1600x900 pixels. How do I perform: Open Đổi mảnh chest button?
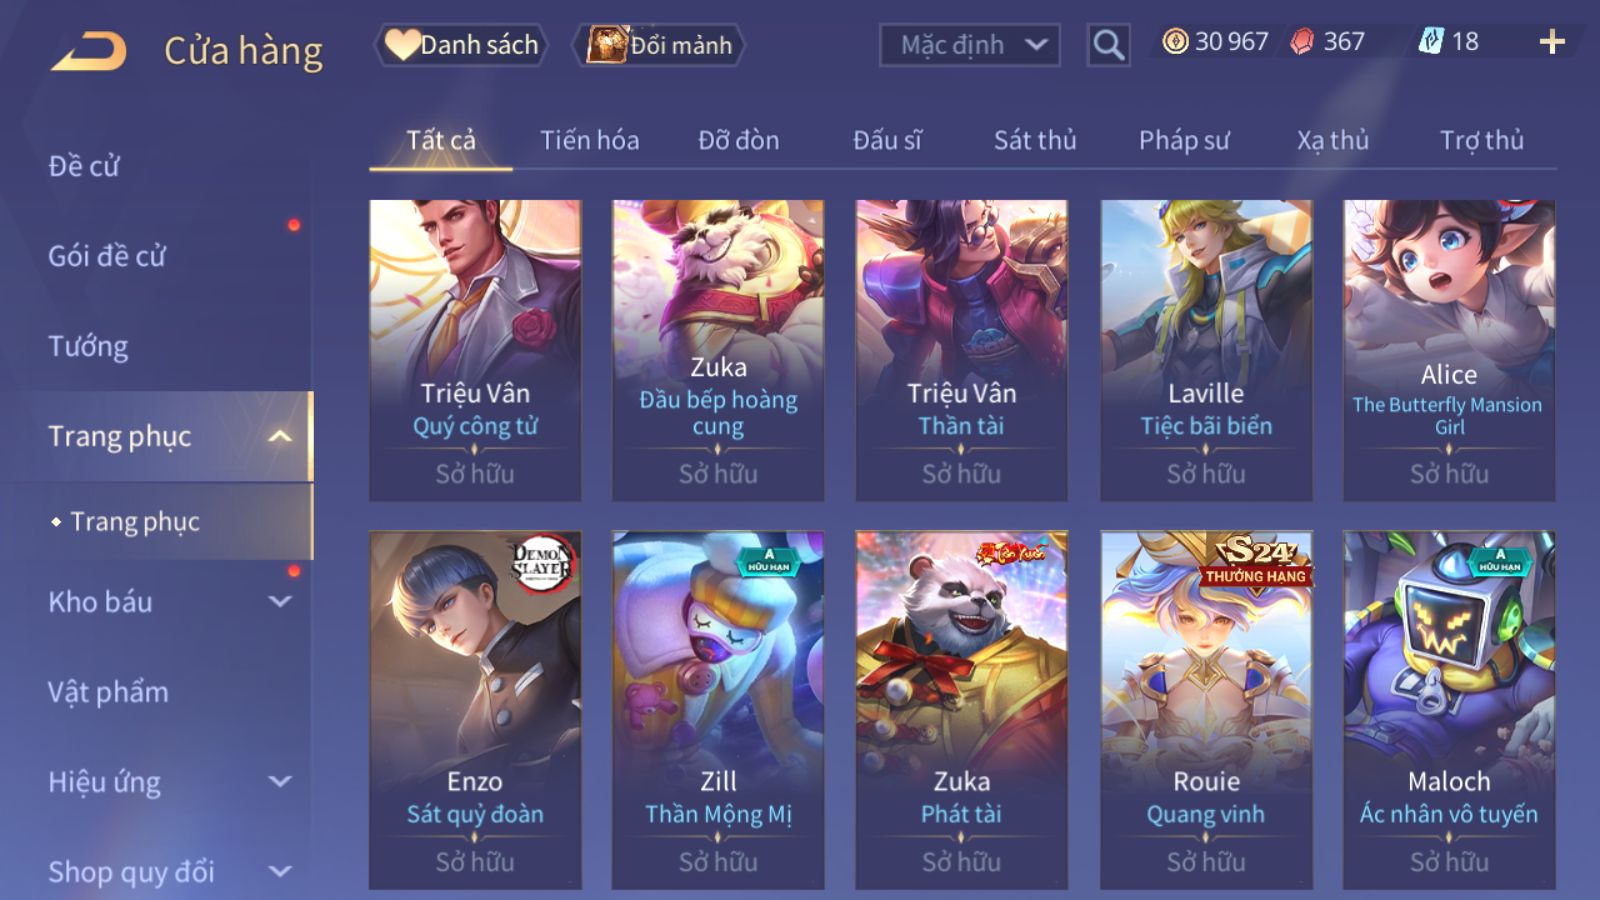(x=659, y=45)
